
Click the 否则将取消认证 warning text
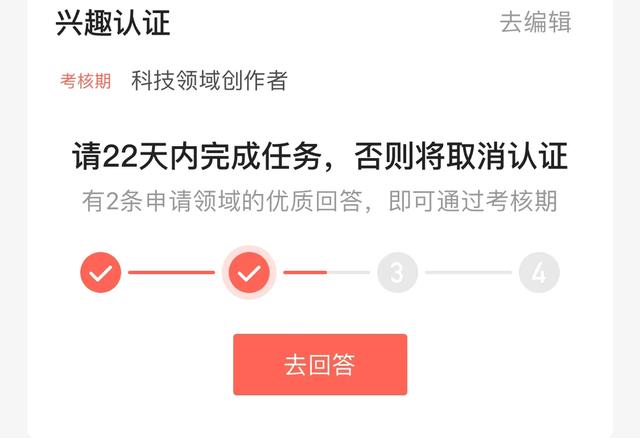[461, 156]
